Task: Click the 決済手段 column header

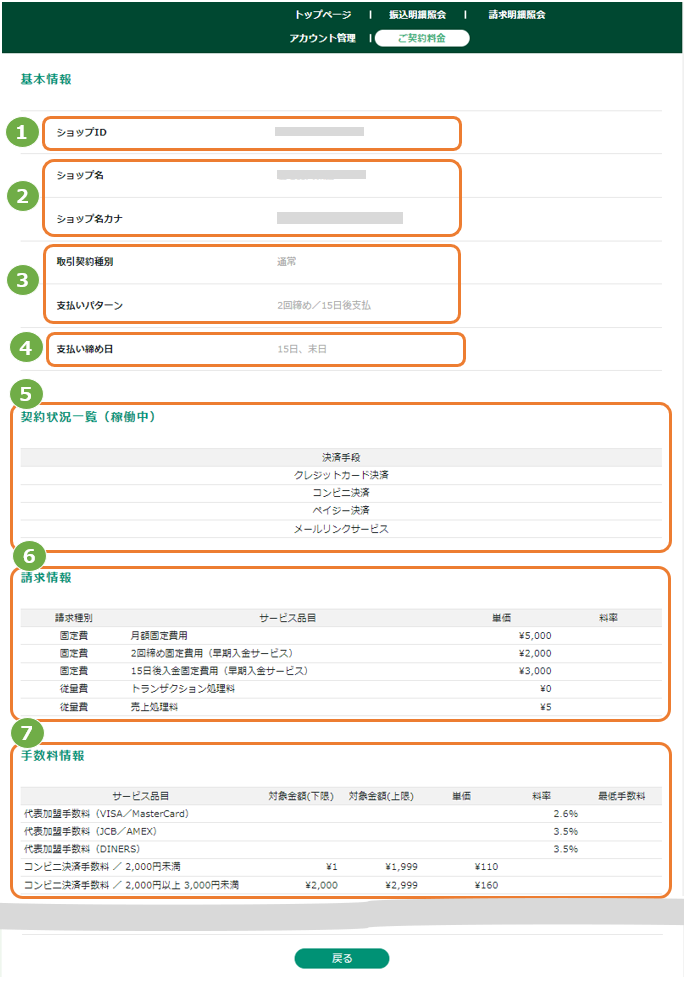Action: (x=341, y=457)
